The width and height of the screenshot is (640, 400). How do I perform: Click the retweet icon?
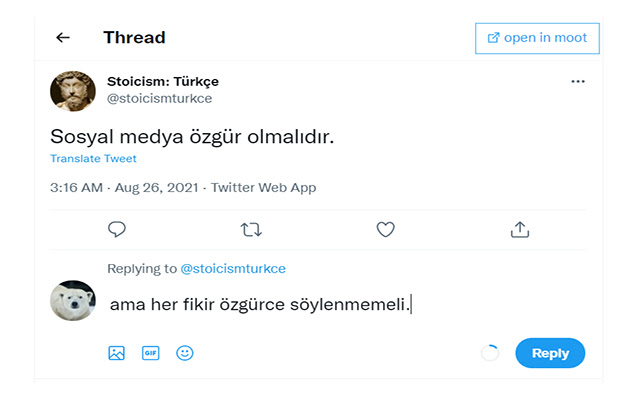(x=251, y=229)
